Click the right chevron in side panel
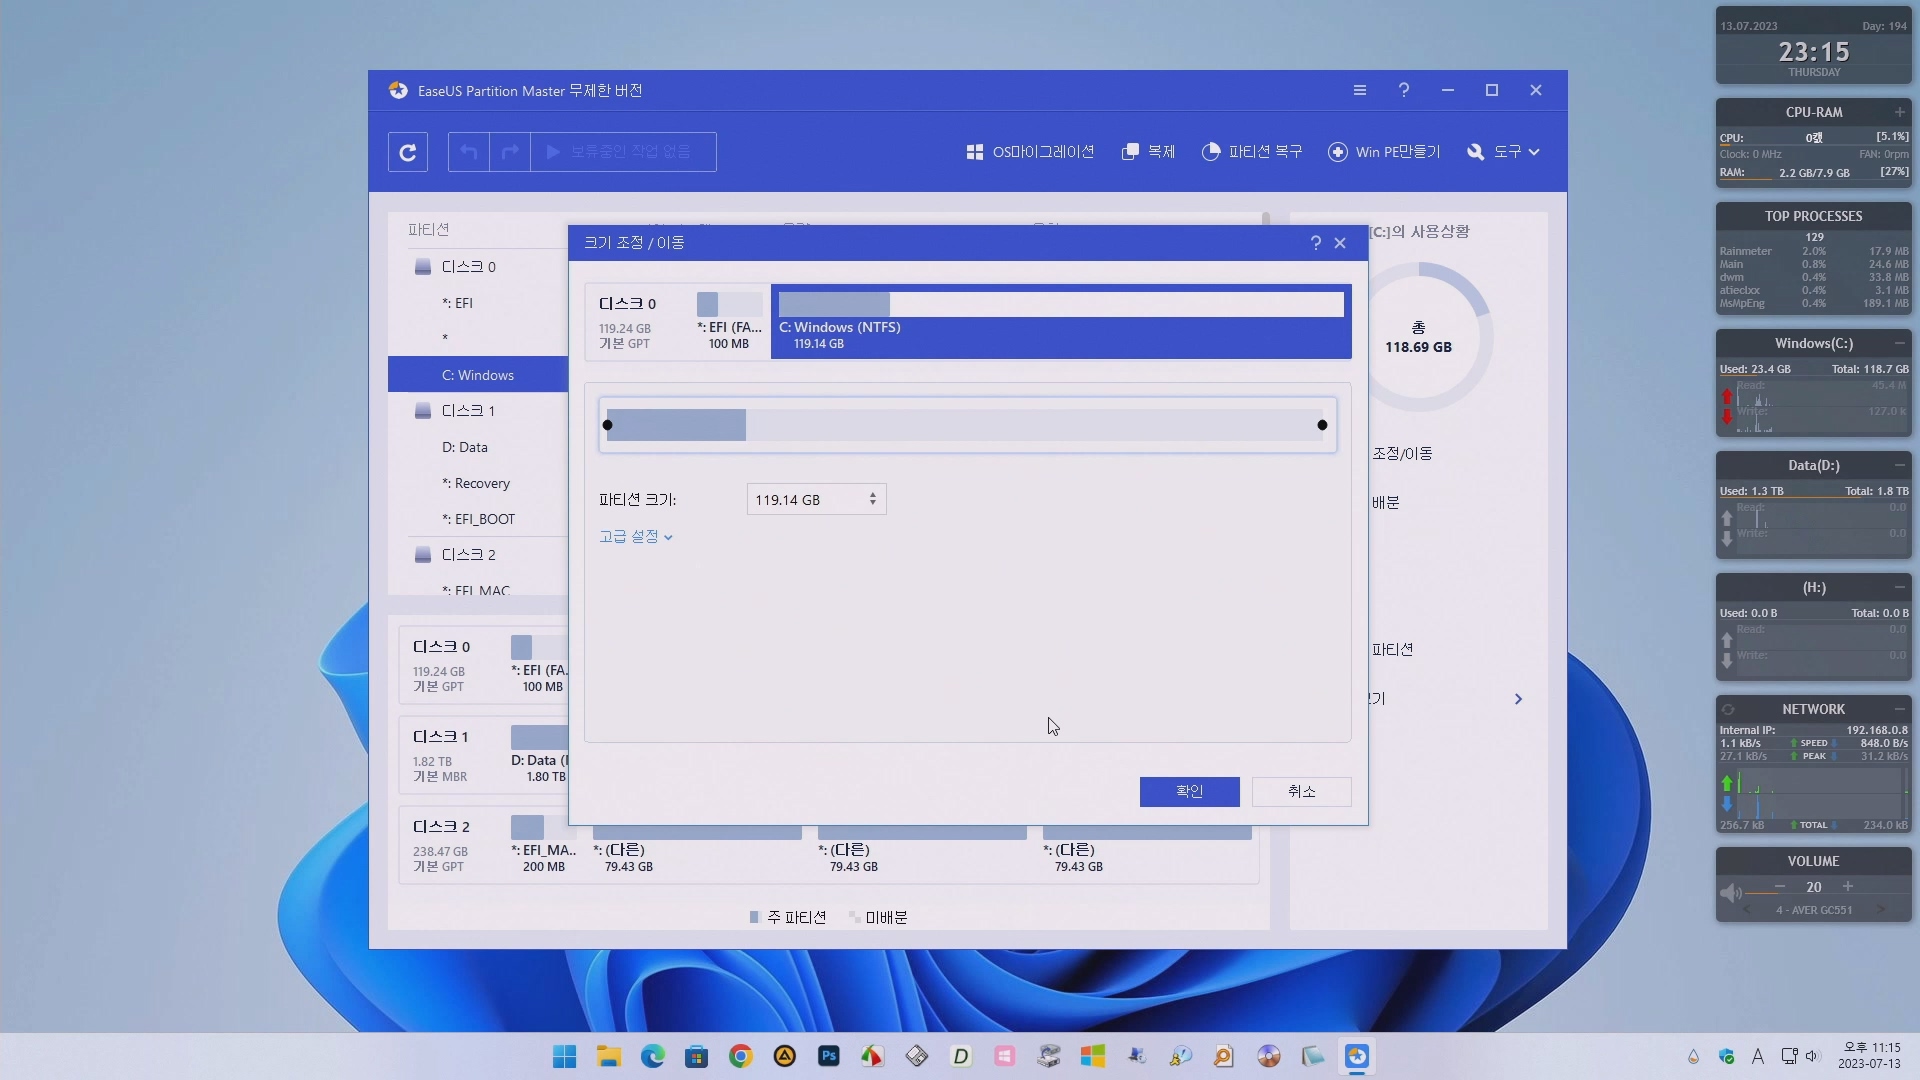The width and height of the screenshot is (1920, 1080). coord(1518,699)
